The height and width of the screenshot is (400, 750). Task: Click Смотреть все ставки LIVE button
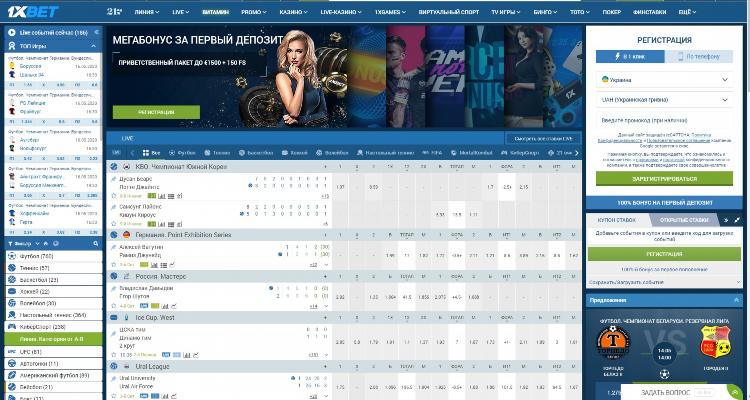point(543,139)
